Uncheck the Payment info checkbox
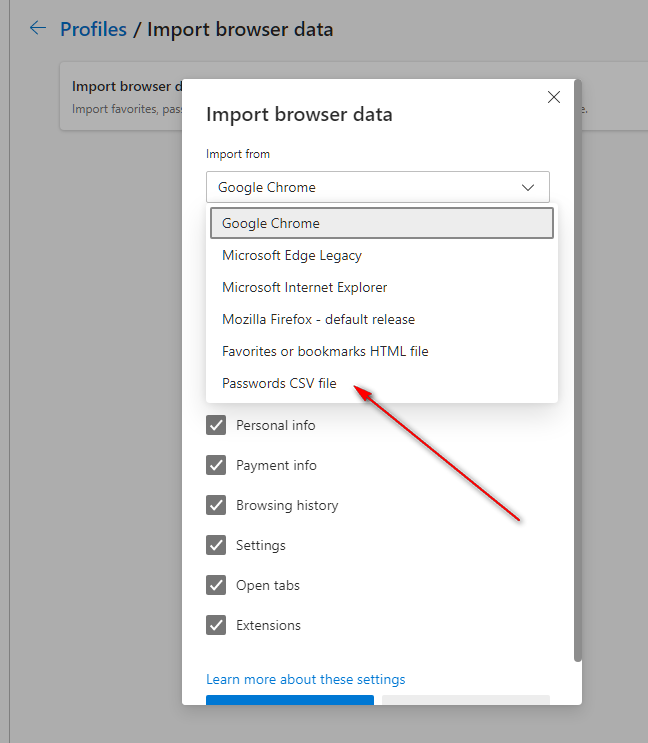This screenshot has height=743, width=648. point(216,465)
